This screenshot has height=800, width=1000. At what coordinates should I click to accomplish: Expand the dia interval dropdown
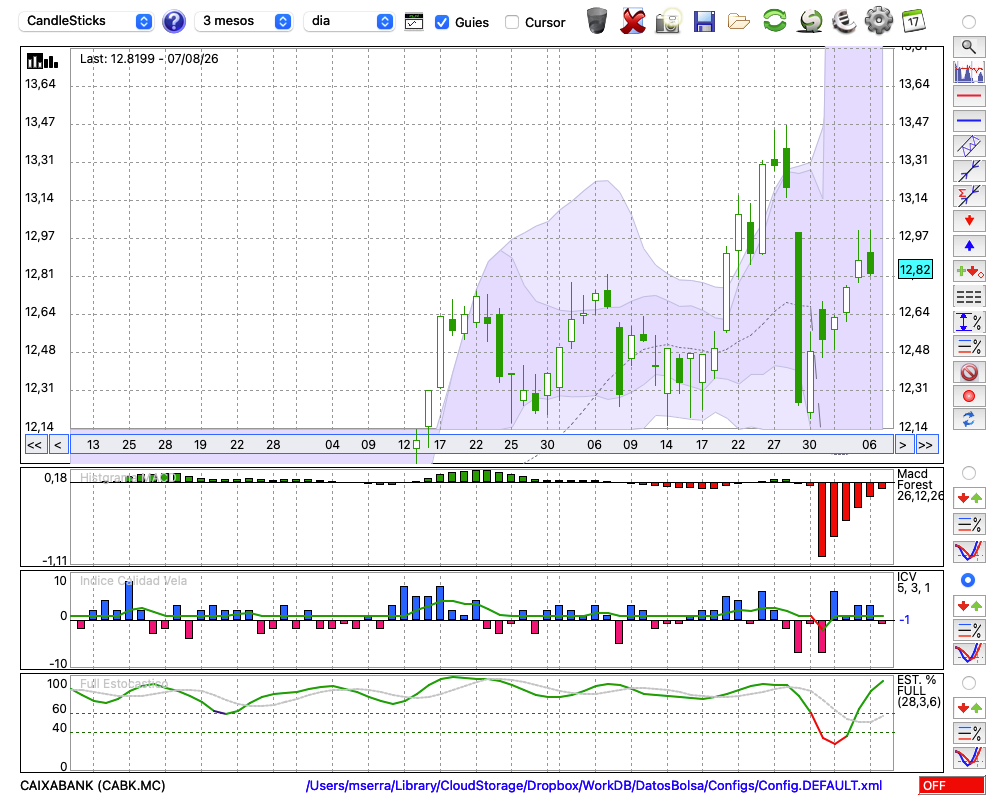[x=348, y=21]
